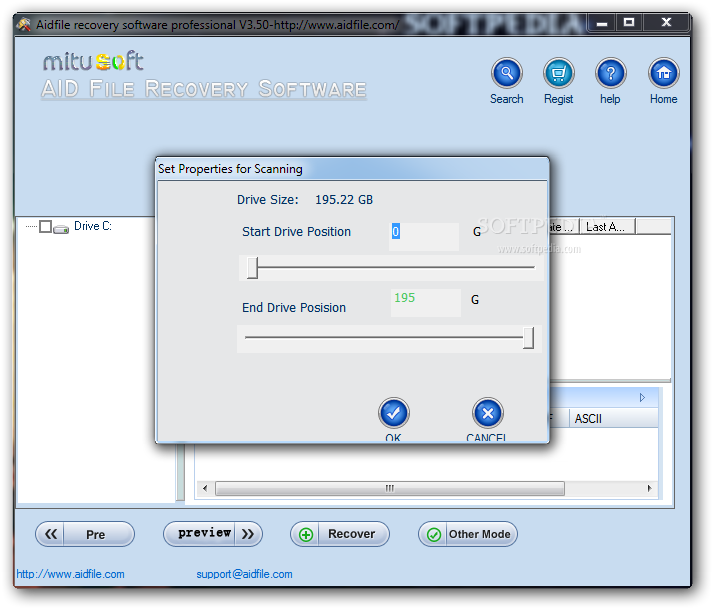713x609 pixels.
Task: Go back with the Pre button
Action: click(85, 534)
